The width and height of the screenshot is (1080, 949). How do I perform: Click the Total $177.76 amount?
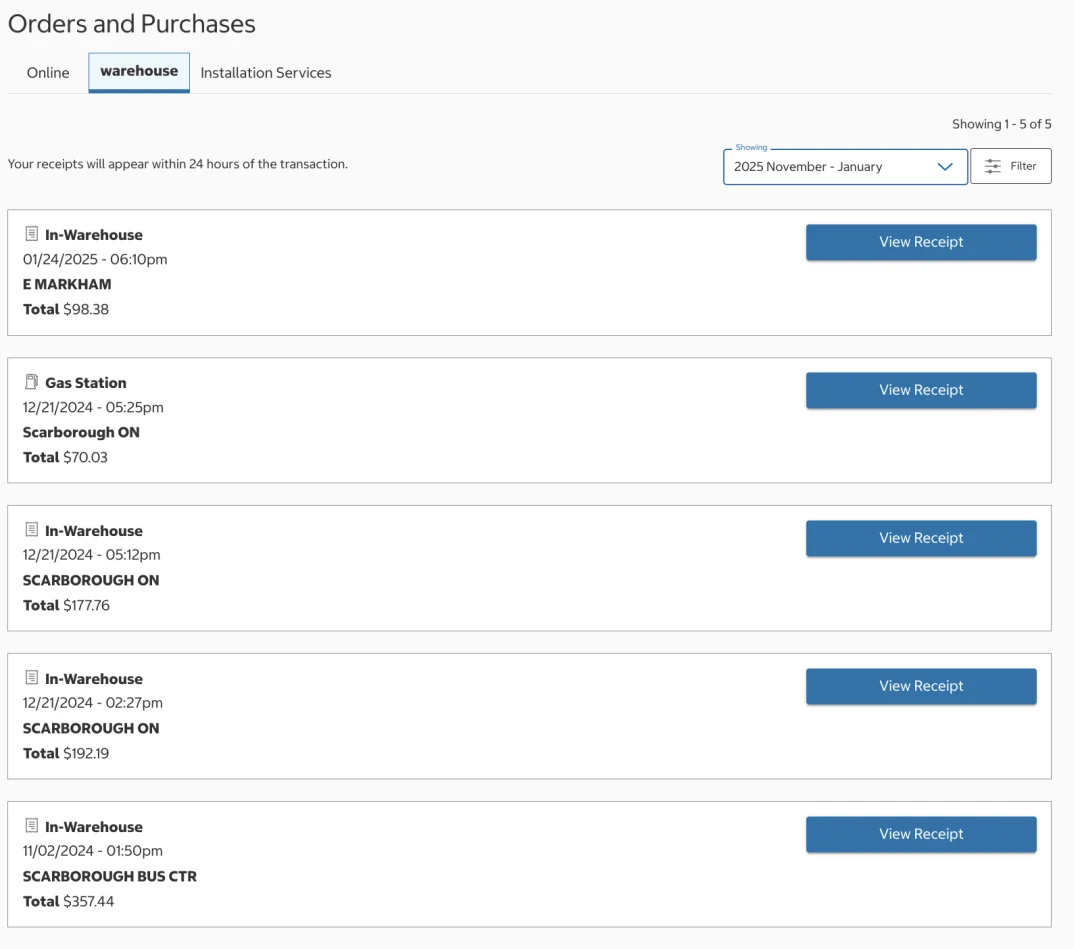click(66, 605)
